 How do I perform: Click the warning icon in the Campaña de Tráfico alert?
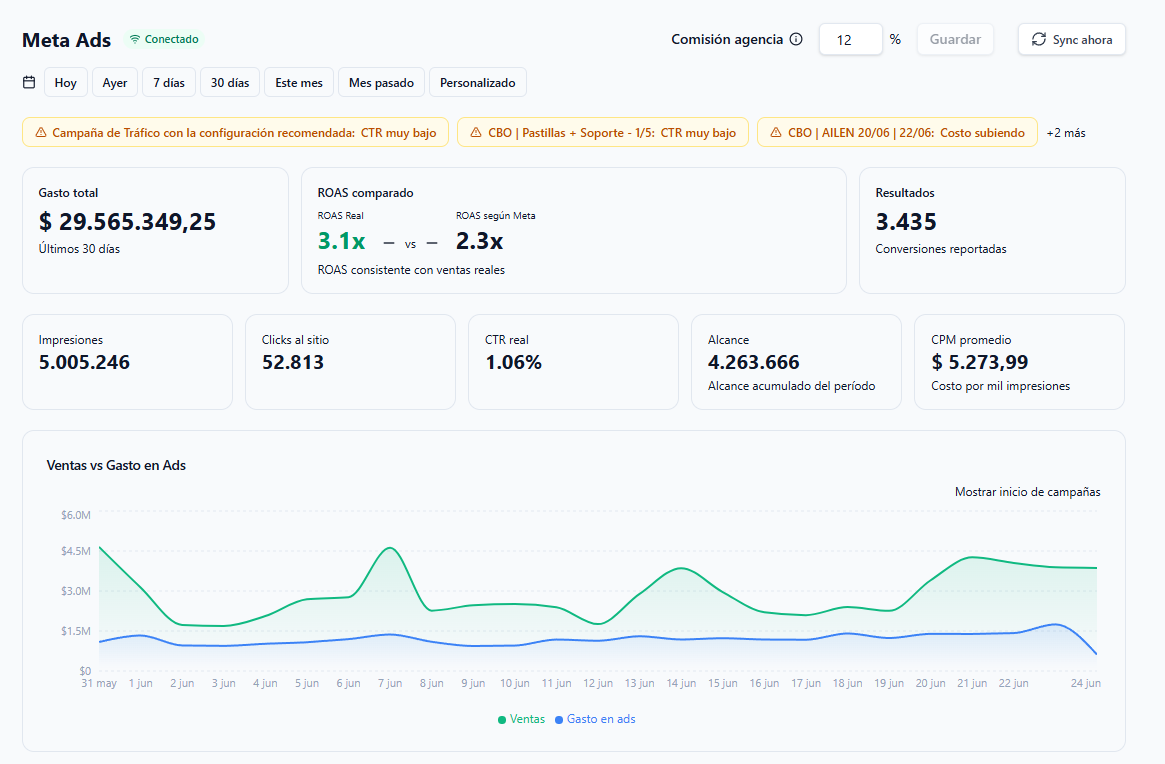tap(39, 132)
